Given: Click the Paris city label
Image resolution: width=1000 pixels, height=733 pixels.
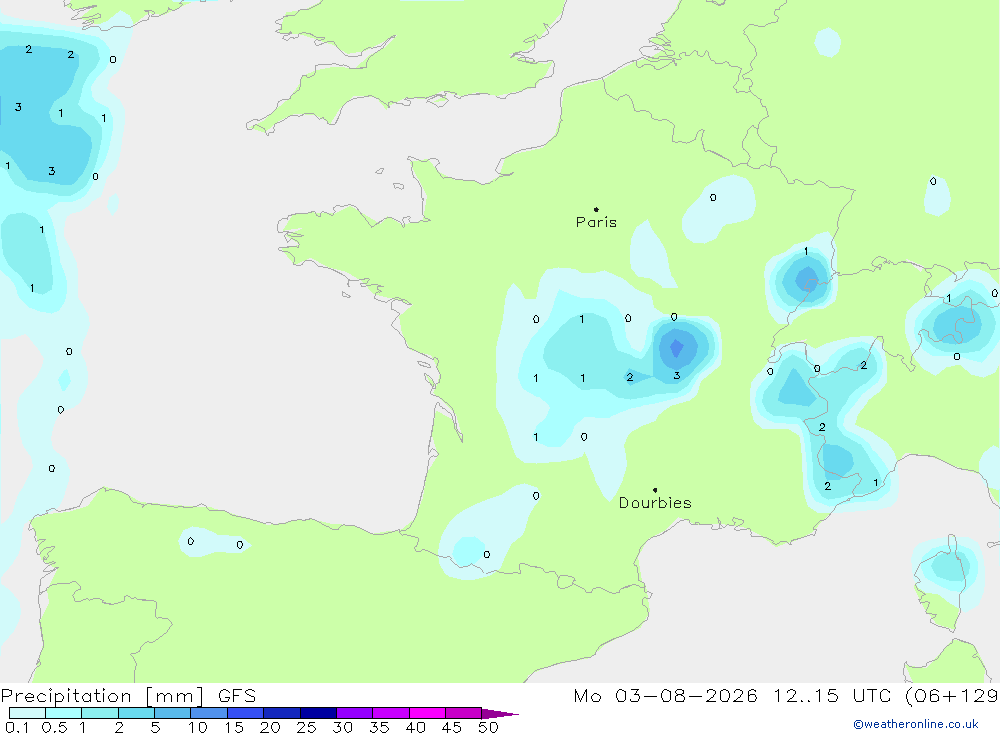Looking at the screenshot, I should click(x=596, y=222).
